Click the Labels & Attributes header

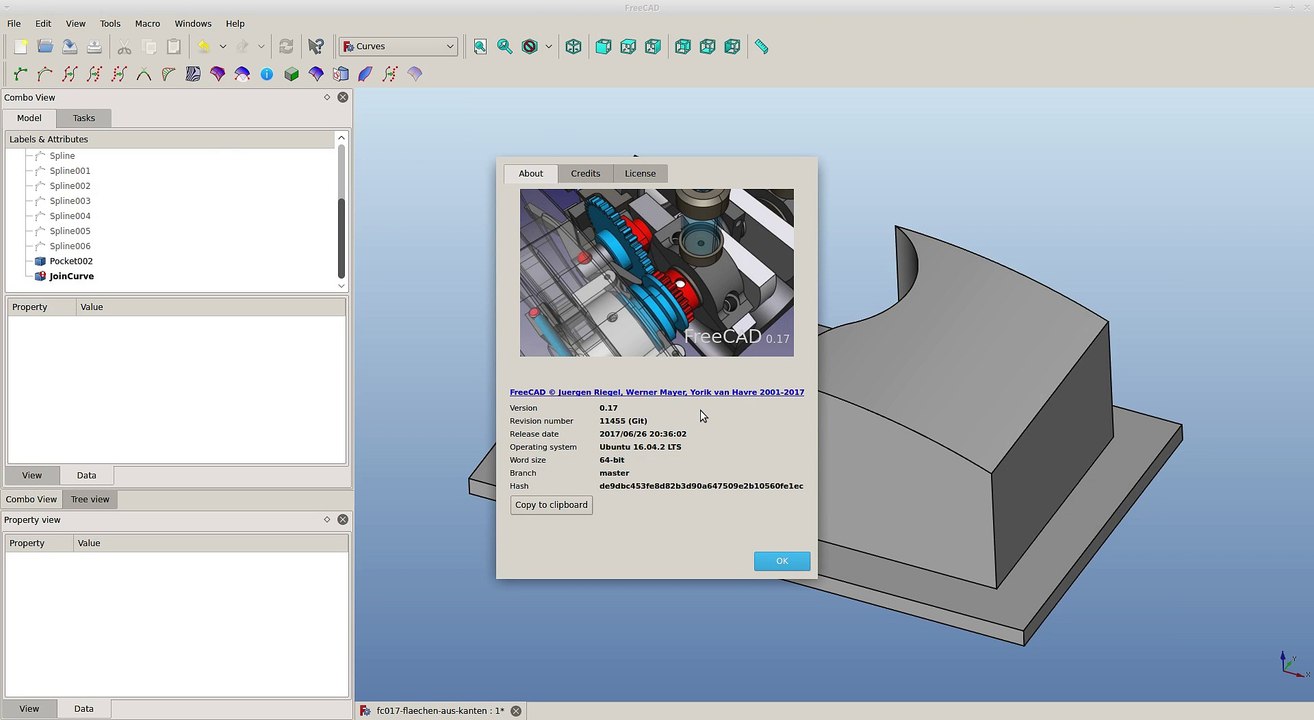(x=169, y=139)
